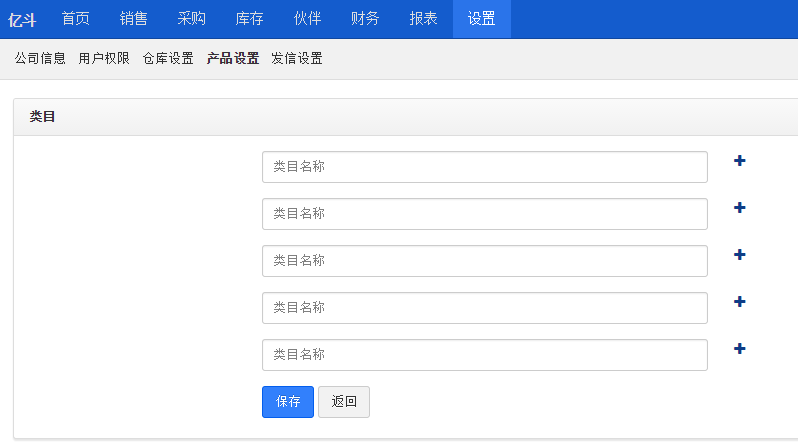Viewport: 798px width, 448px height.
Task: Select the 财务 menu item
Action: [x=365, y=19]
